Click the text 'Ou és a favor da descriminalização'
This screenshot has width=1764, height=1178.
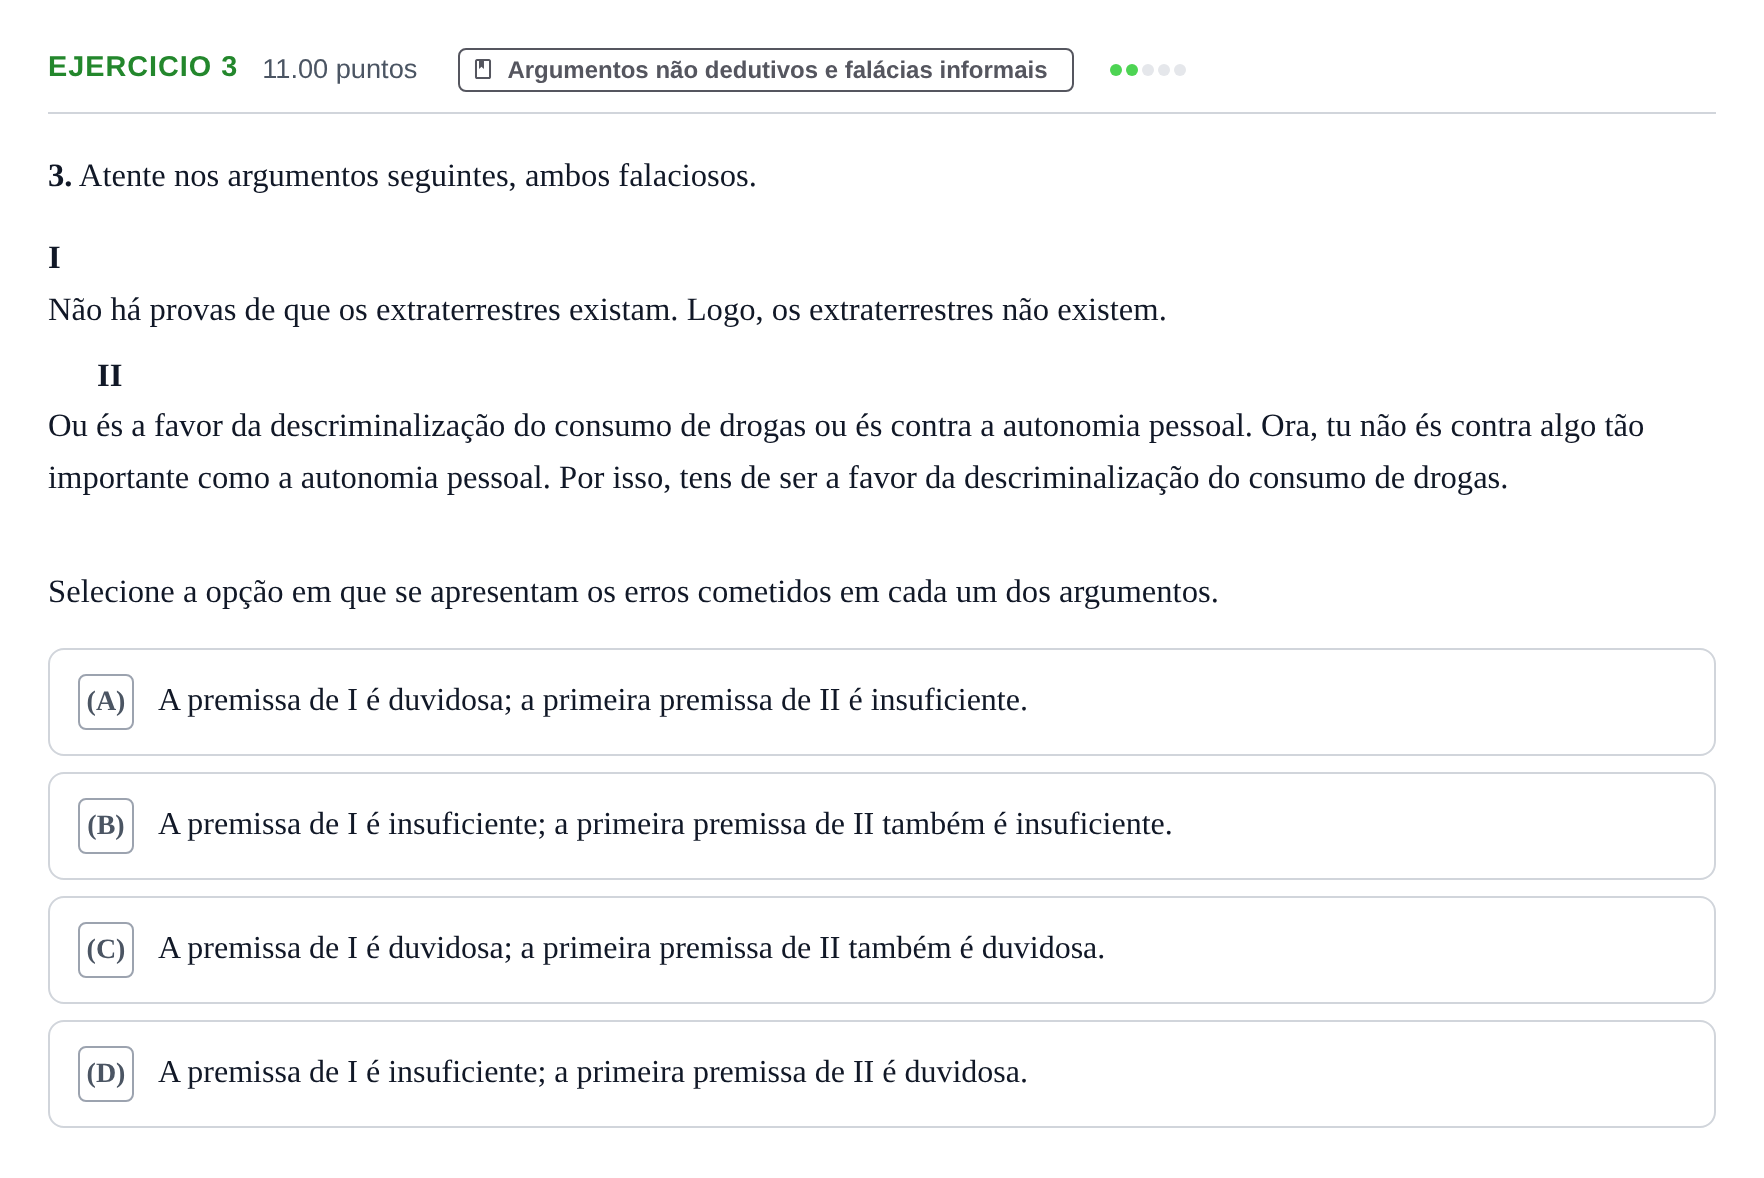277,426
